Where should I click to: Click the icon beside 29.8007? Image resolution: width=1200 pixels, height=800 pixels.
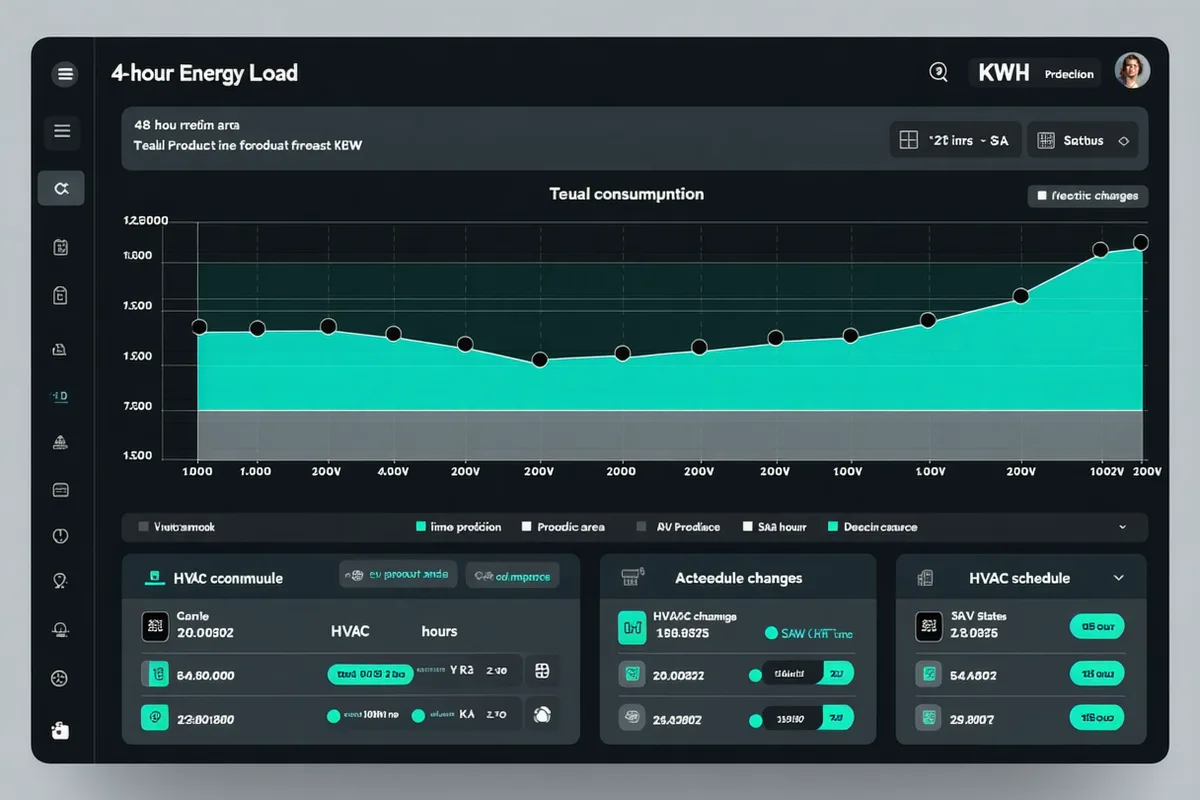[929, 716]
